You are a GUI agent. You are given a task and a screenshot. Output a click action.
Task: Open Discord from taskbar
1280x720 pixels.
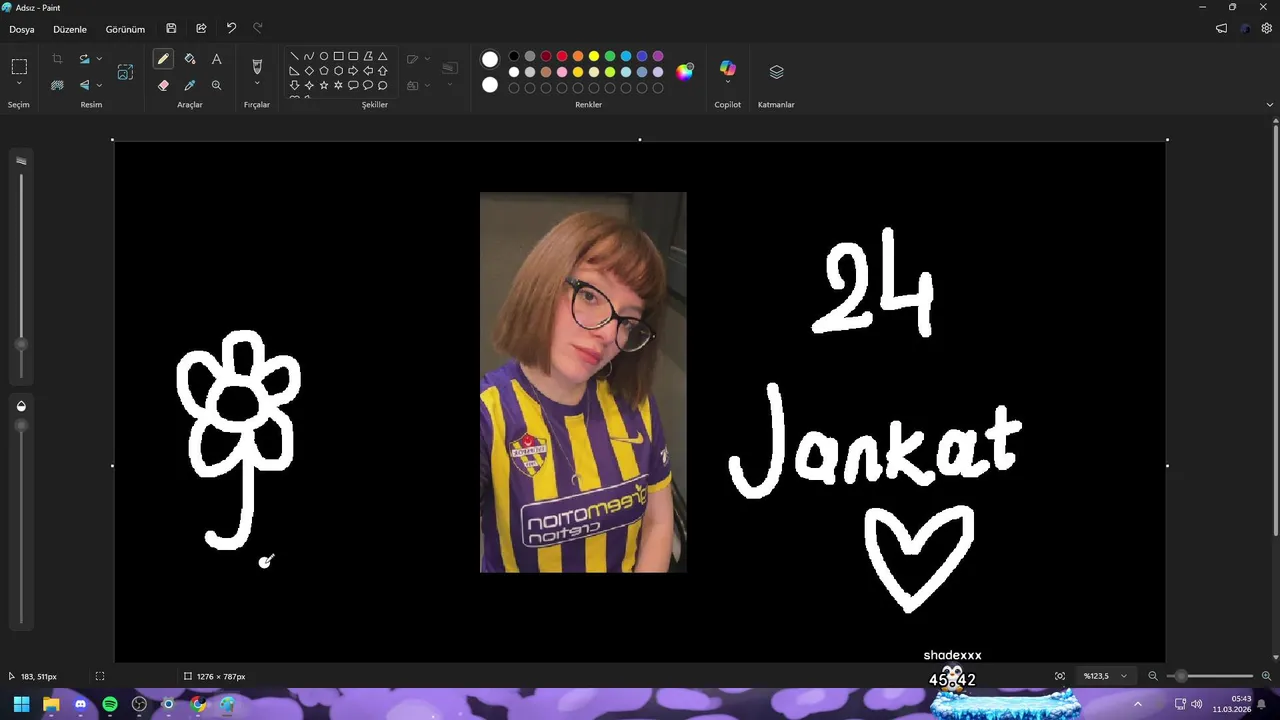tap(80, 704)
